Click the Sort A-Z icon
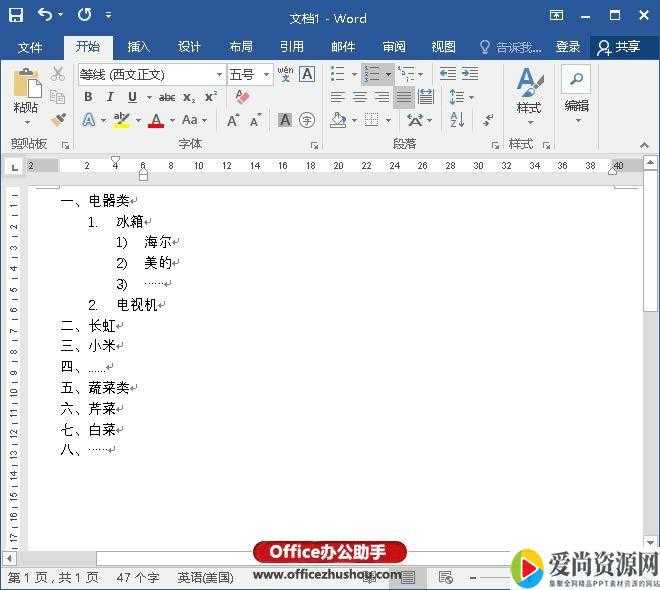 click(x=457, y=120)
